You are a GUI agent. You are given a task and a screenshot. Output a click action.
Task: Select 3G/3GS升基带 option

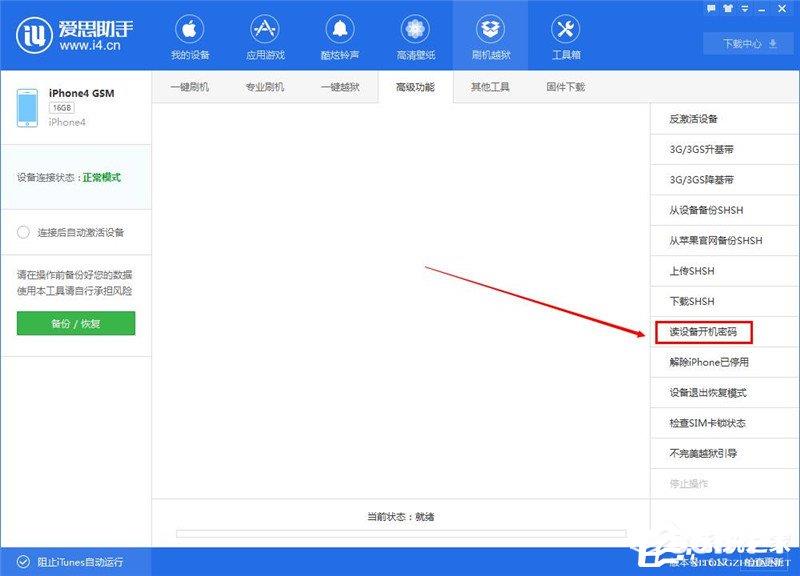click(x=724, y=149)
